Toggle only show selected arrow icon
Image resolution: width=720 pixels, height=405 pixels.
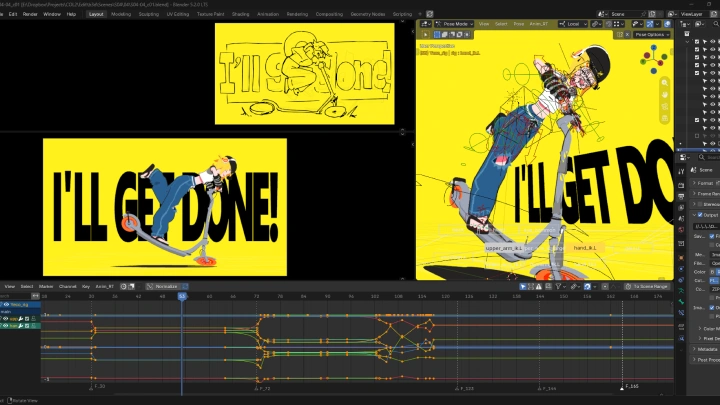point(523,287)
